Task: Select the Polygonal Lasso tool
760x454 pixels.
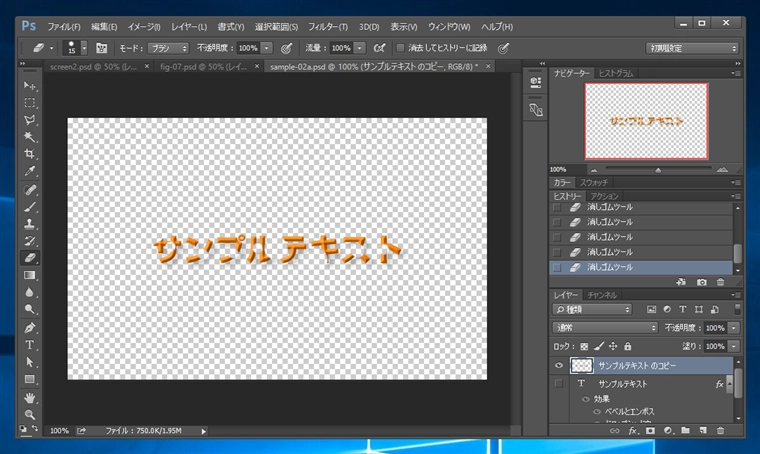Action: click(x=30, y=120)
